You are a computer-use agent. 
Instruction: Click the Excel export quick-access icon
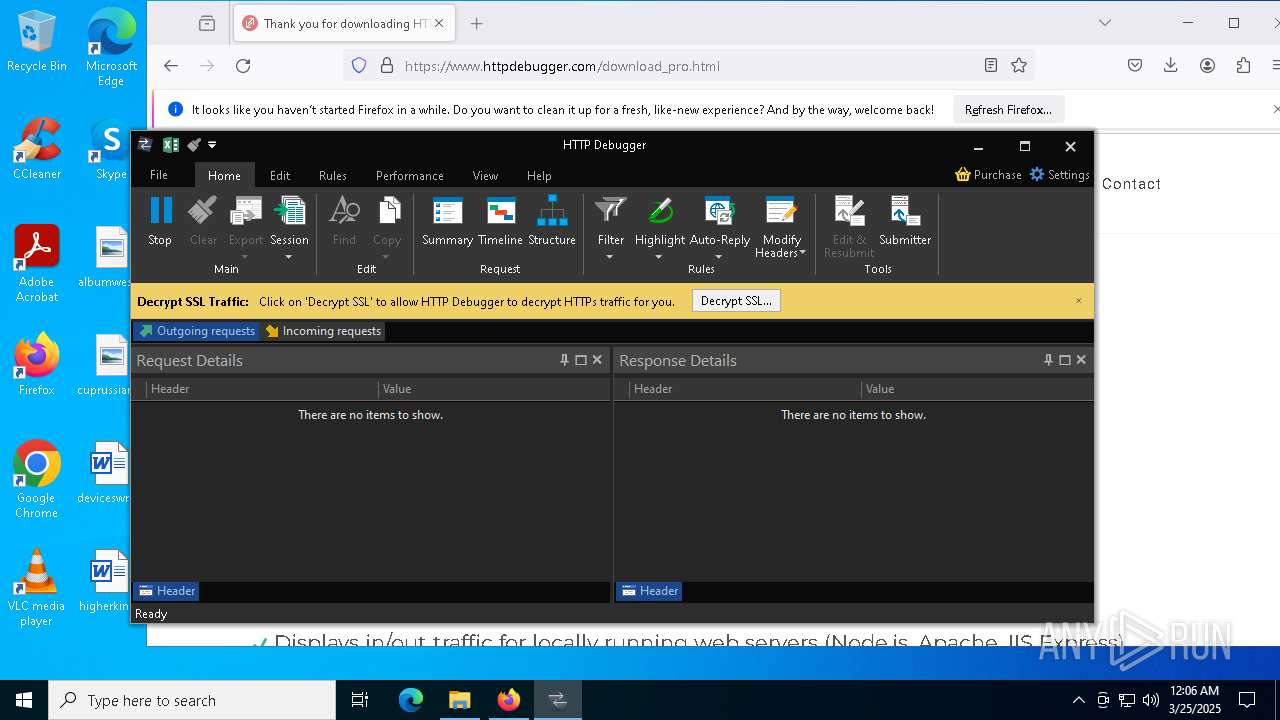click(171, 145)
